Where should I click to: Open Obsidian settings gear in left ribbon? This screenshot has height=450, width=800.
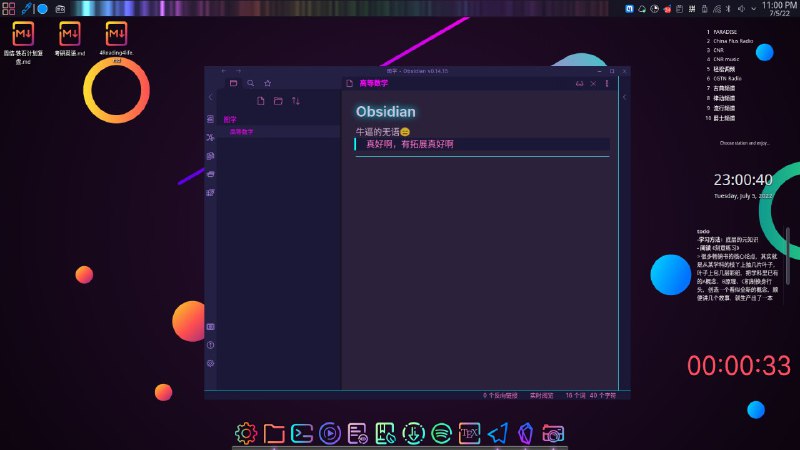coord(210,363)
